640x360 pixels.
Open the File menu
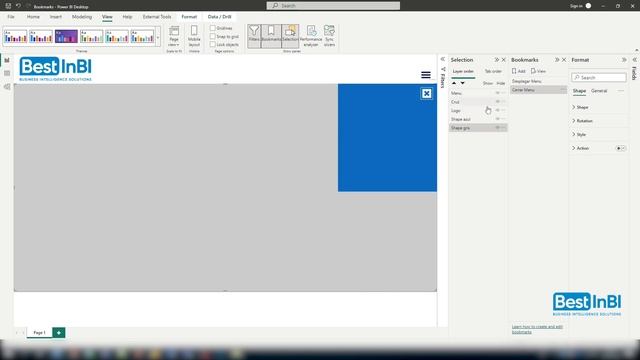click(11, 17)
